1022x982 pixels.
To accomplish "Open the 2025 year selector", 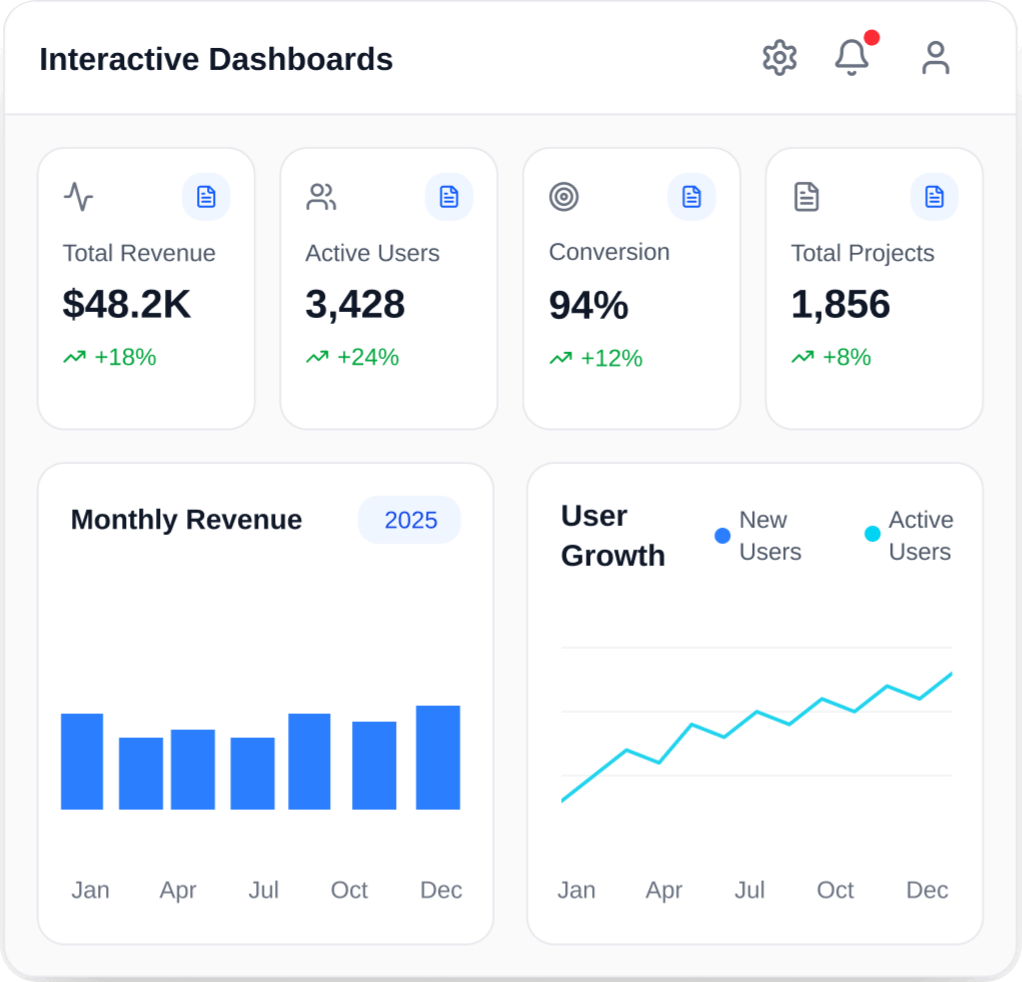I will tap(410, 520).
